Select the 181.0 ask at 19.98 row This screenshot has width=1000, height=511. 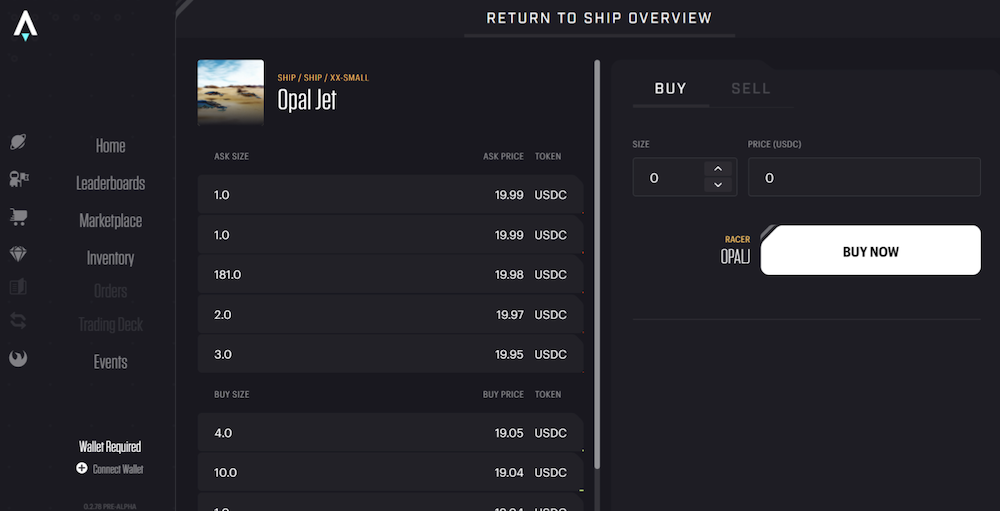click(390, 274)
